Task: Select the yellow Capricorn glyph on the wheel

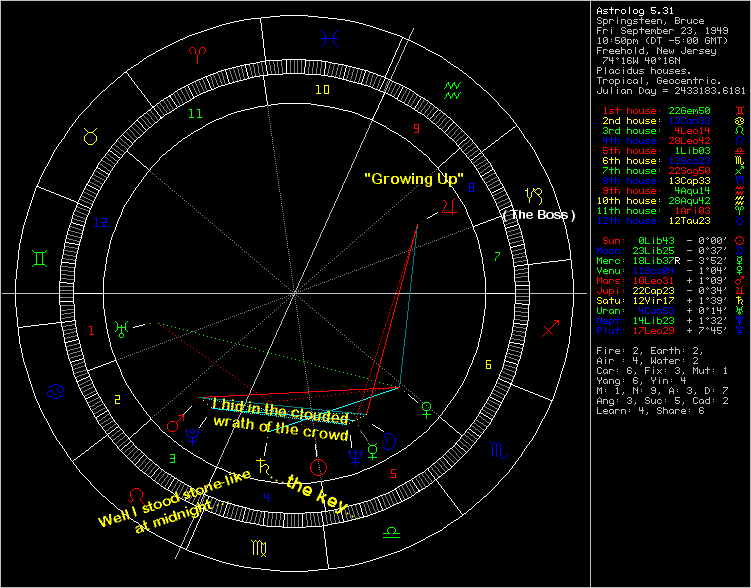Action: 534,195
